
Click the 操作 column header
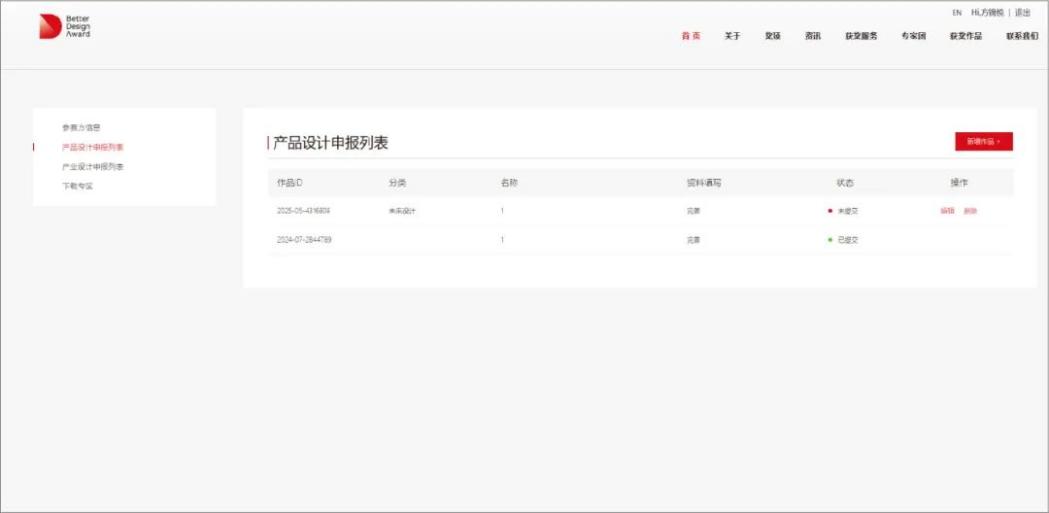[959, 183]
